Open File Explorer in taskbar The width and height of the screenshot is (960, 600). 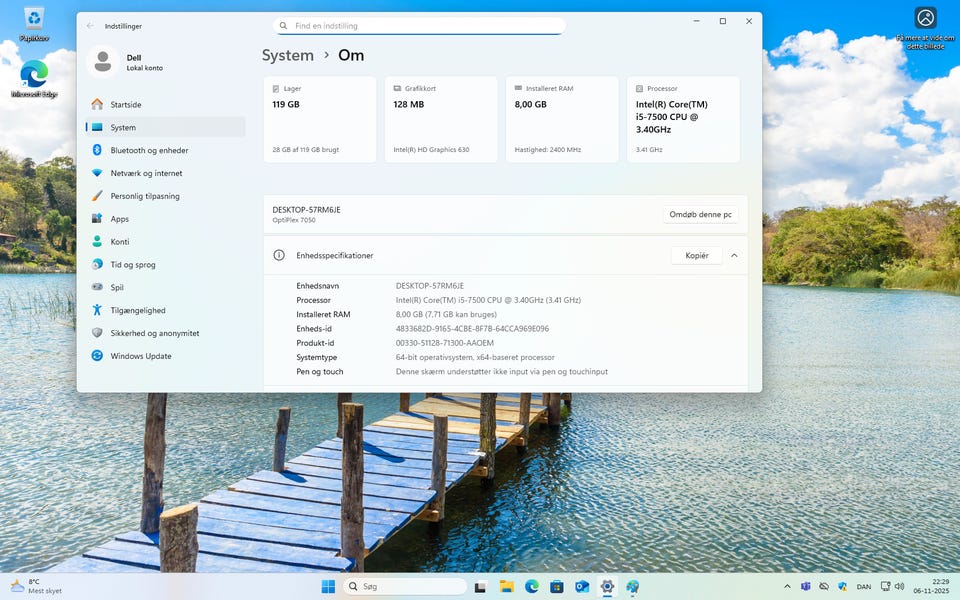pos(506,587)
